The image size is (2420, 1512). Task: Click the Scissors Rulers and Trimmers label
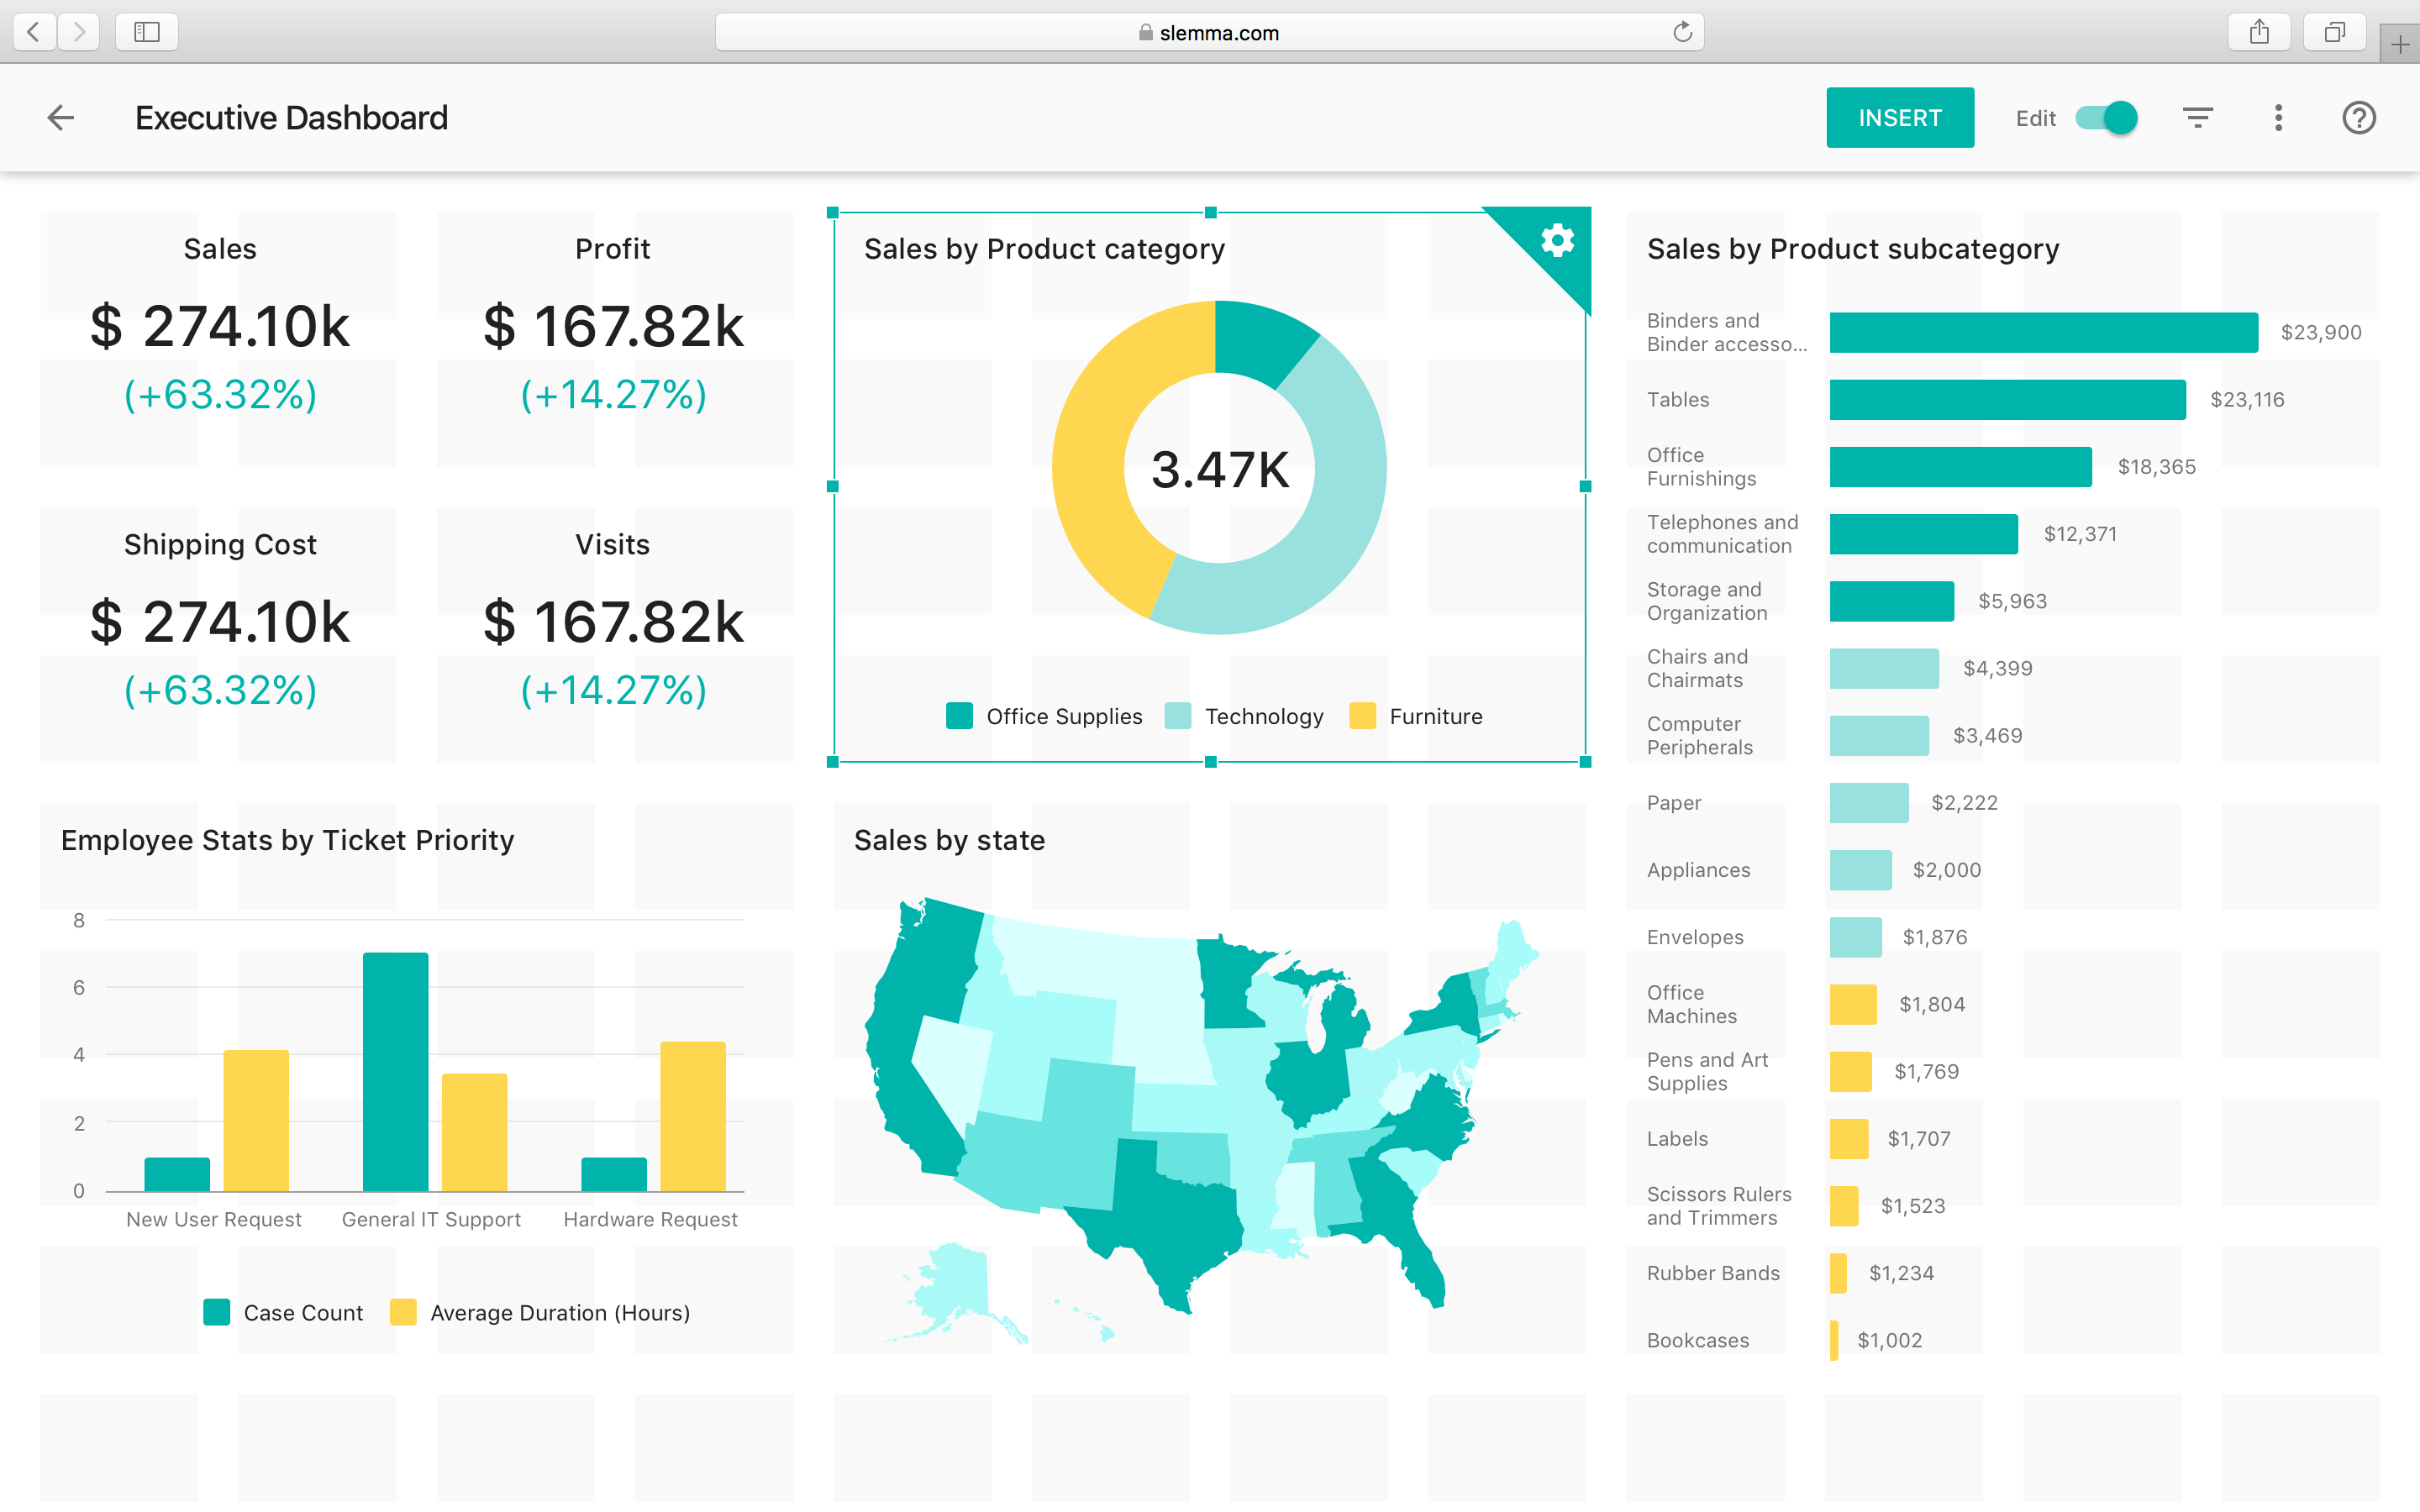1719,1206
